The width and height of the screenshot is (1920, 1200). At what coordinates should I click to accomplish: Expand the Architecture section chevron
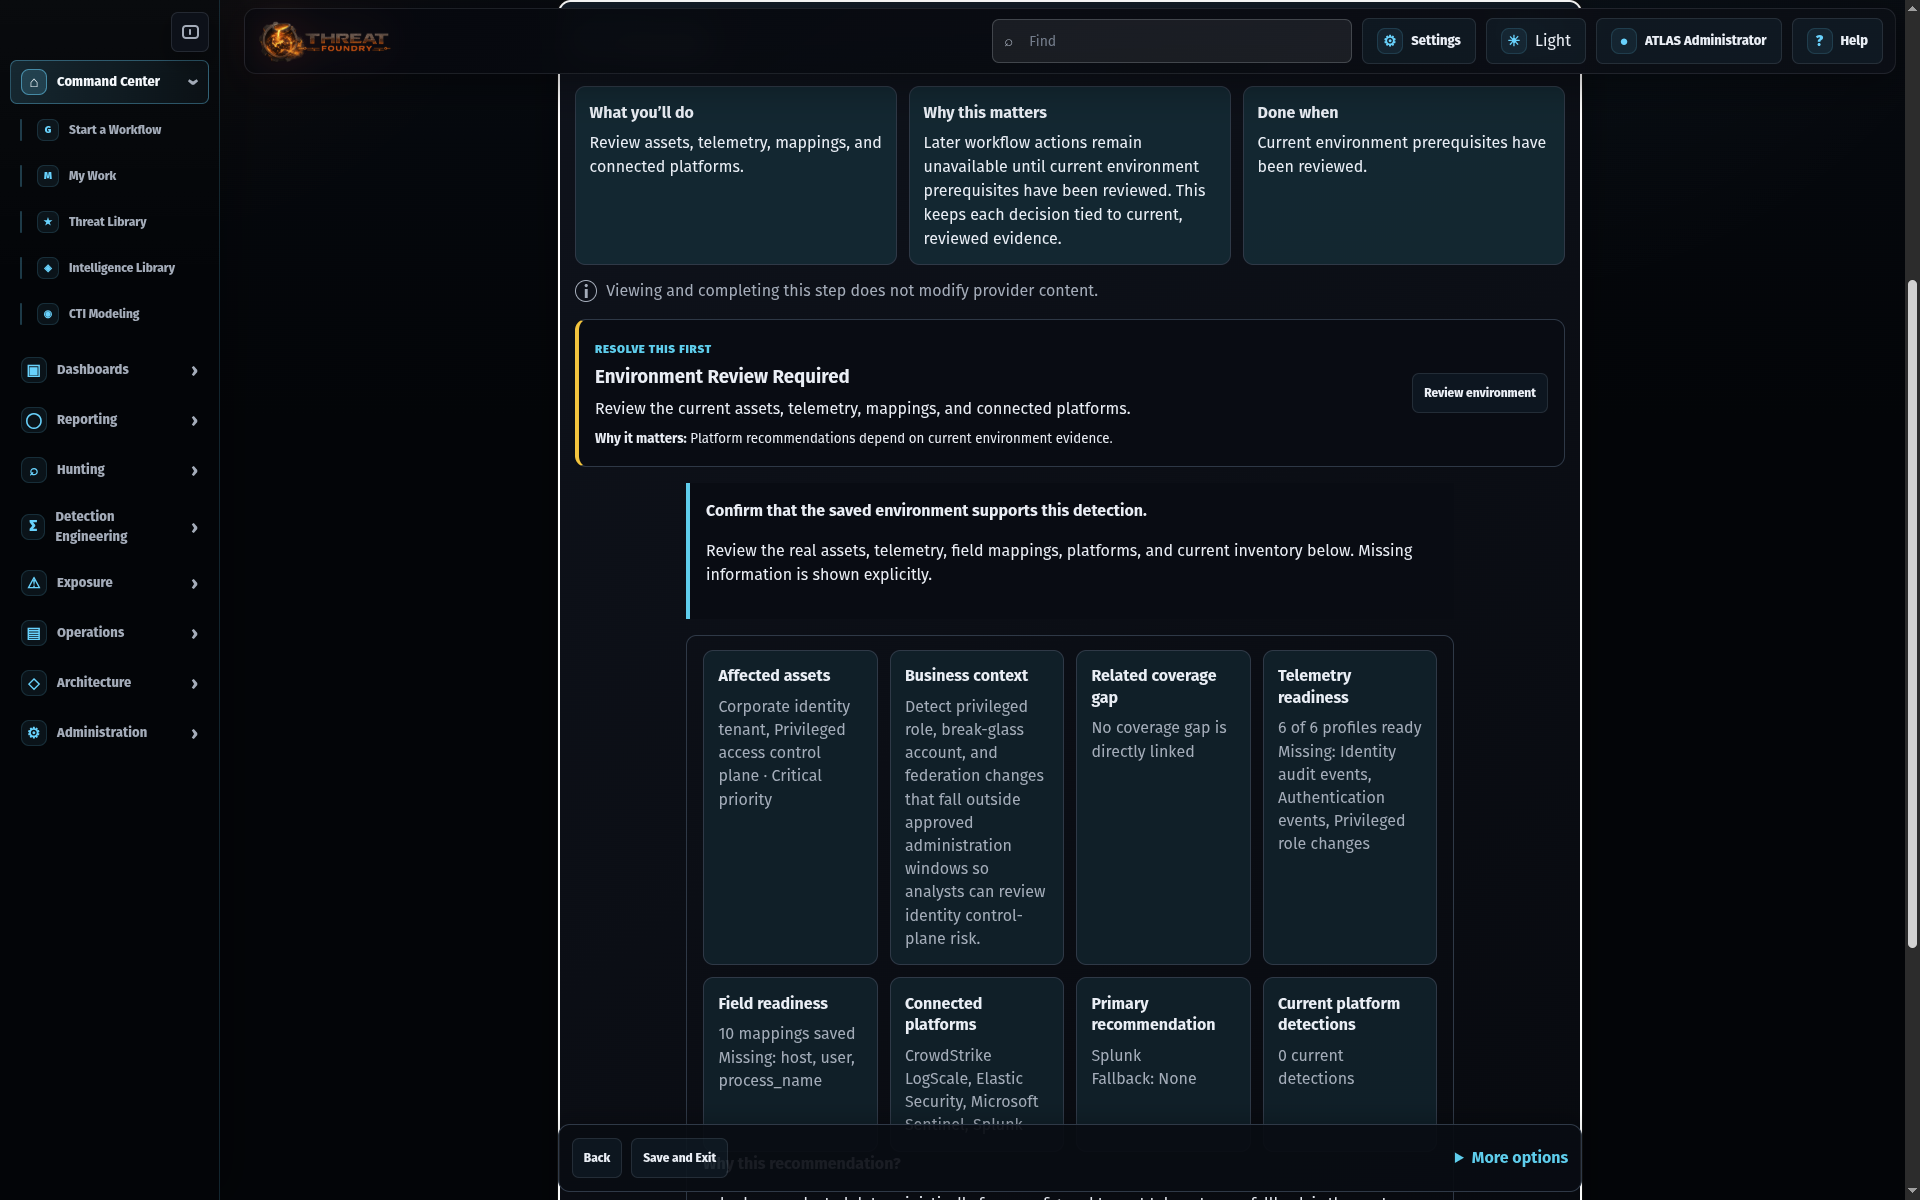(x=194, y=684)
